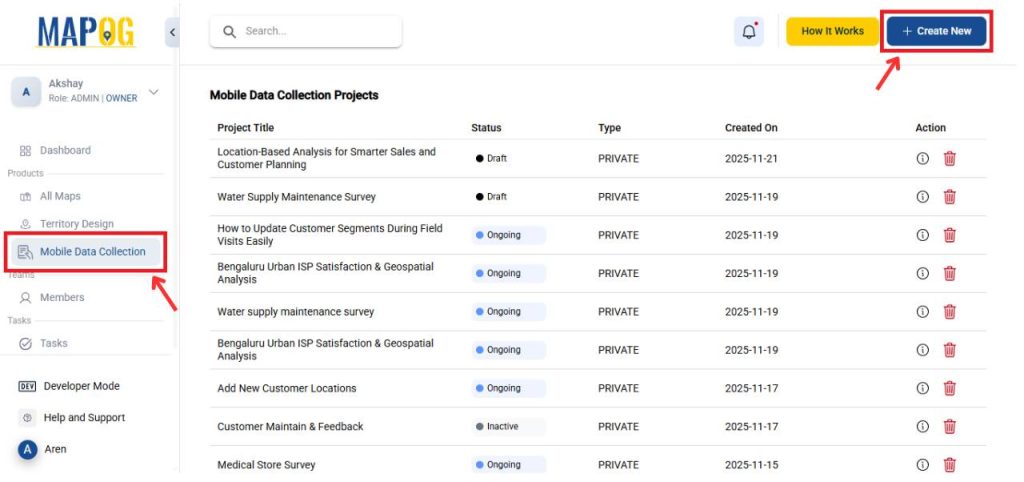This screenshot has width=1024, height=482.
Task: Open info for Location-Based Analysis project
Action: 922,159
